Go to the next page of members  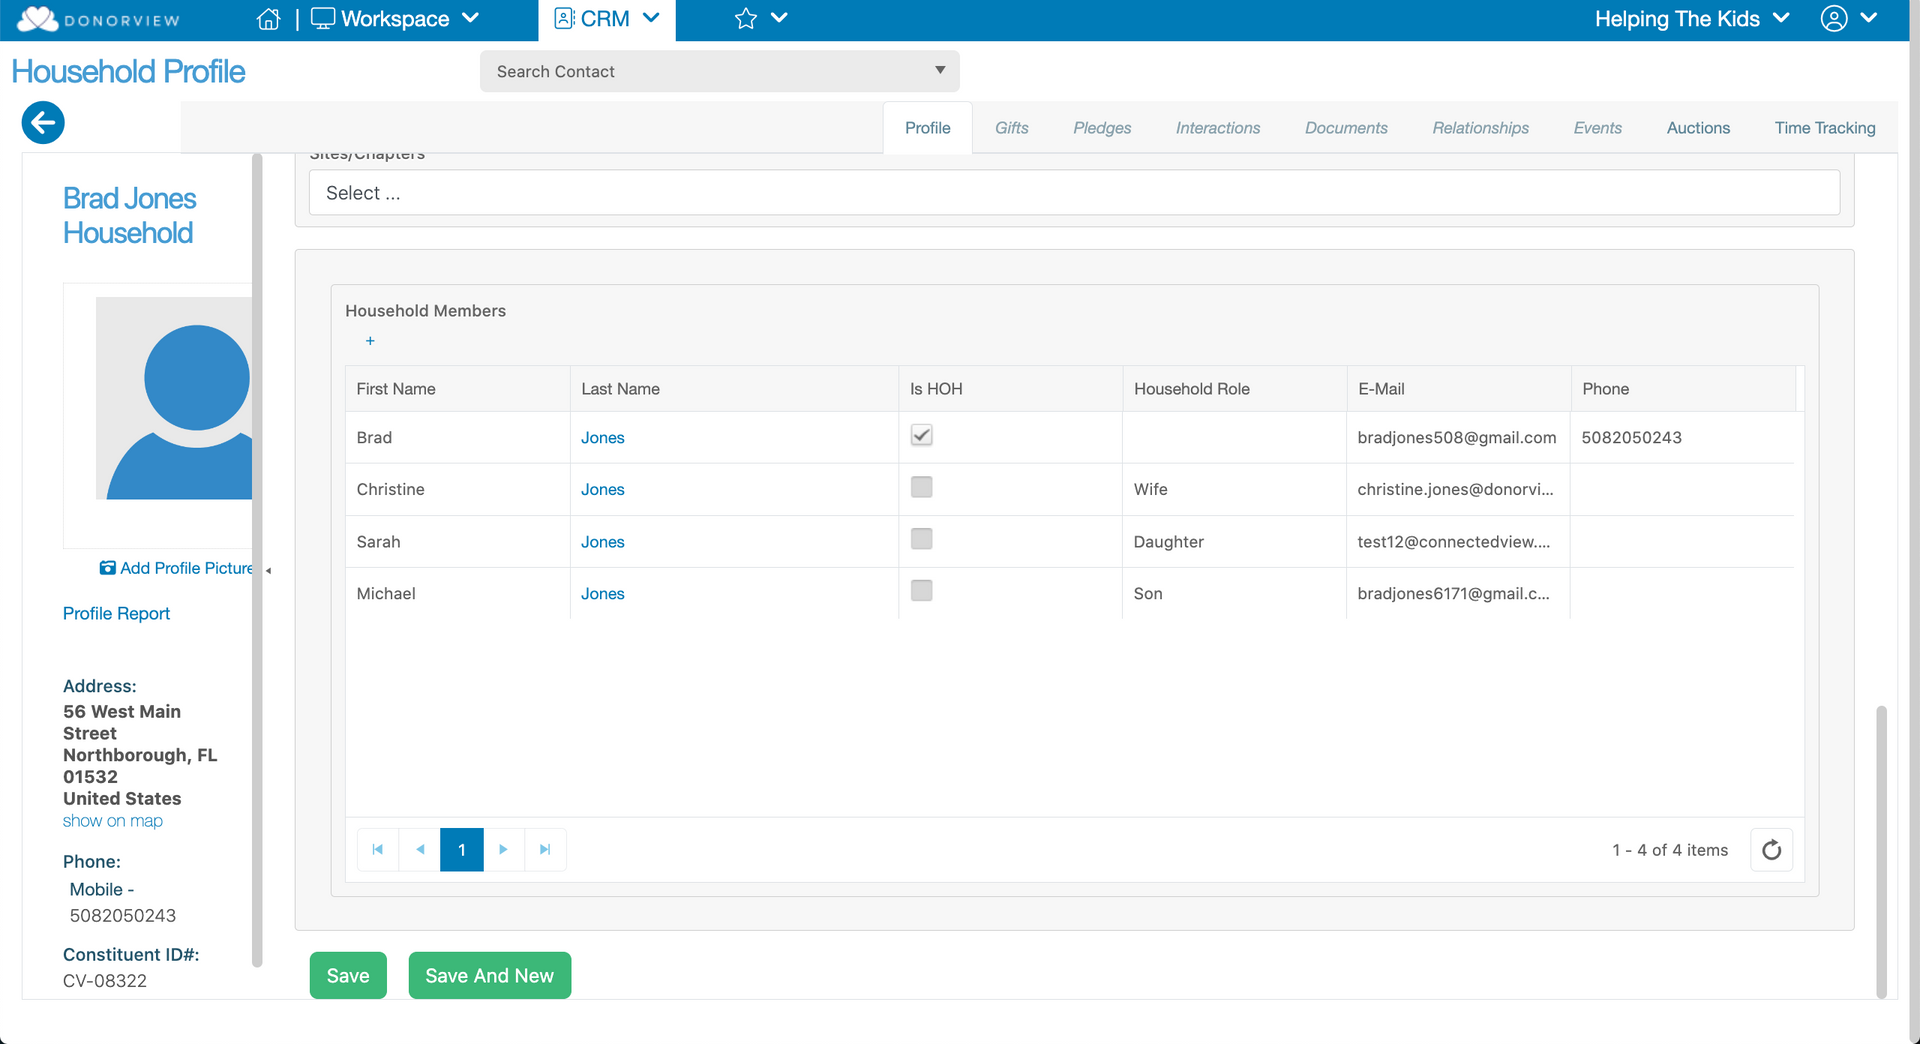coord(503,850)
